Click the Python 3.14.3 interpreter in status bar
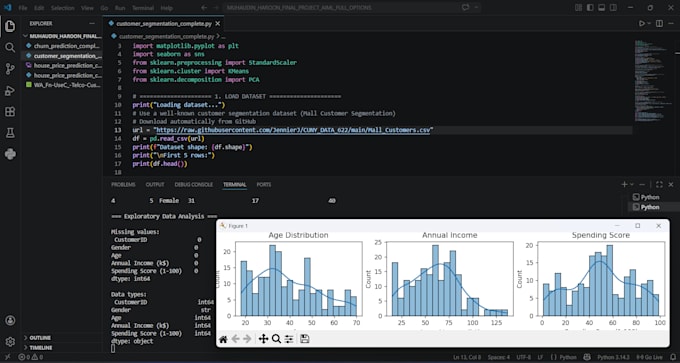Screen dimensions: 680x363 (614, 357)
